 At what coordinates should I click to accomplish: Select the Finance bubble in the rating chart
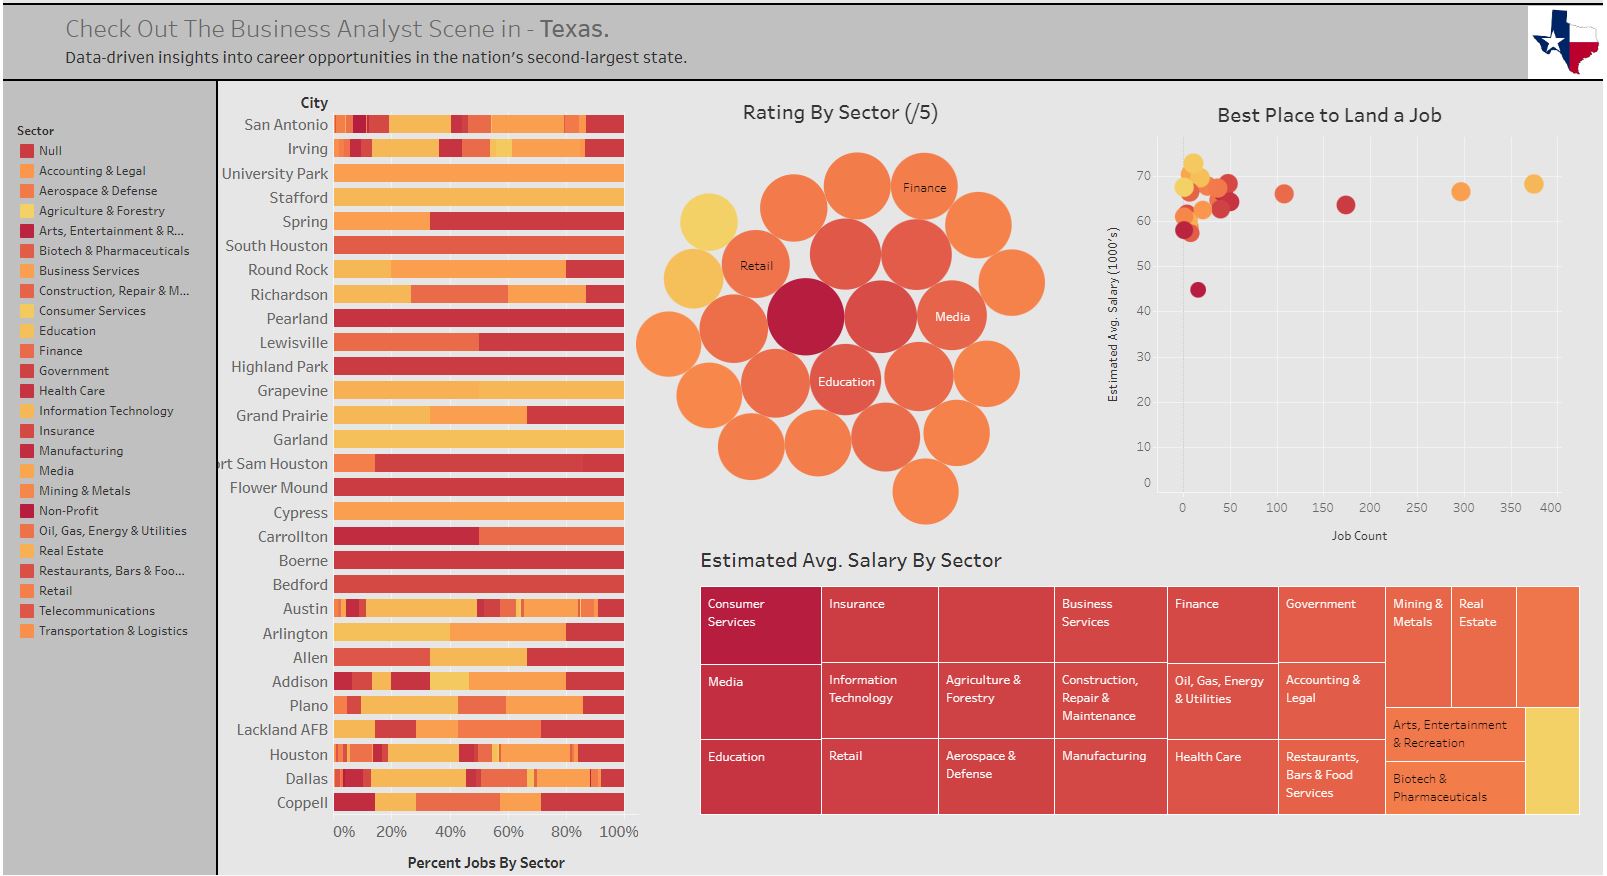coord(924,187)
